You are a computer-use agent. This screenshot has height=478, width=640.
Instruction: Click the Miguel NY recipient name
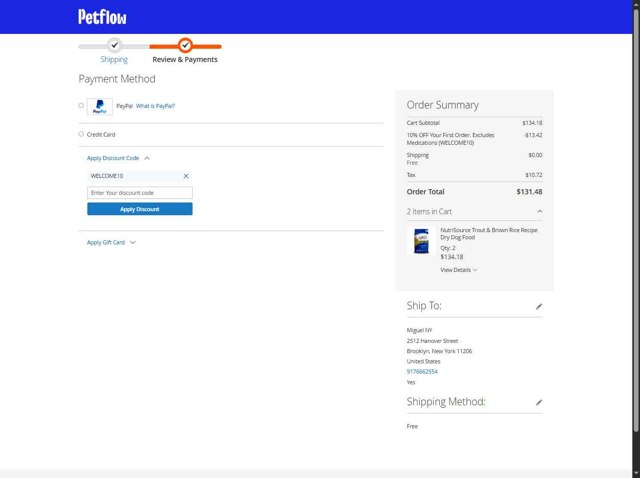[419, 330]
